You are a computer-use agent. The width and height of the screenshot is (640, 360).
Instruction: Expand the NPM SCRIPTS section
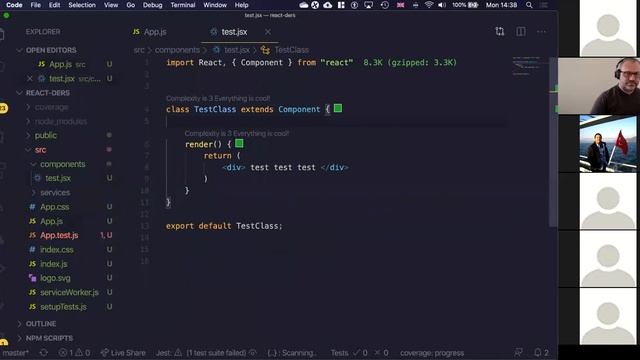(x=49, y=338)
